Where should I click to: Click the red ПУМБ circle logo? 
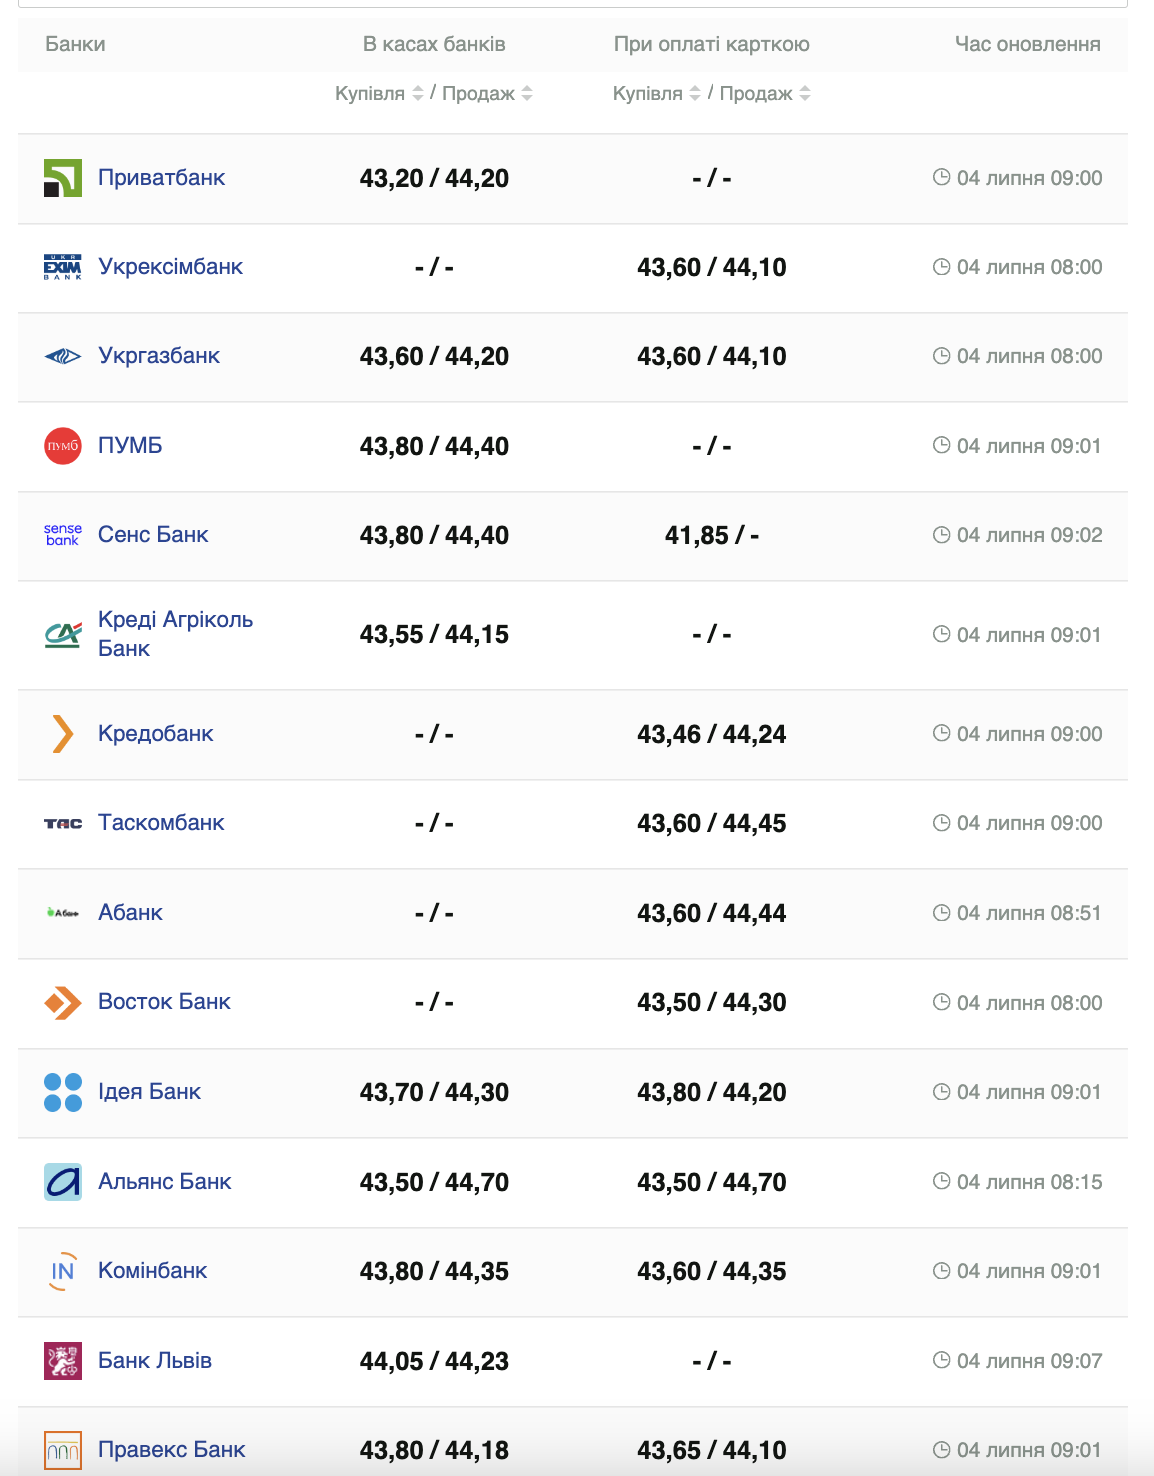(x=63, y=446)
